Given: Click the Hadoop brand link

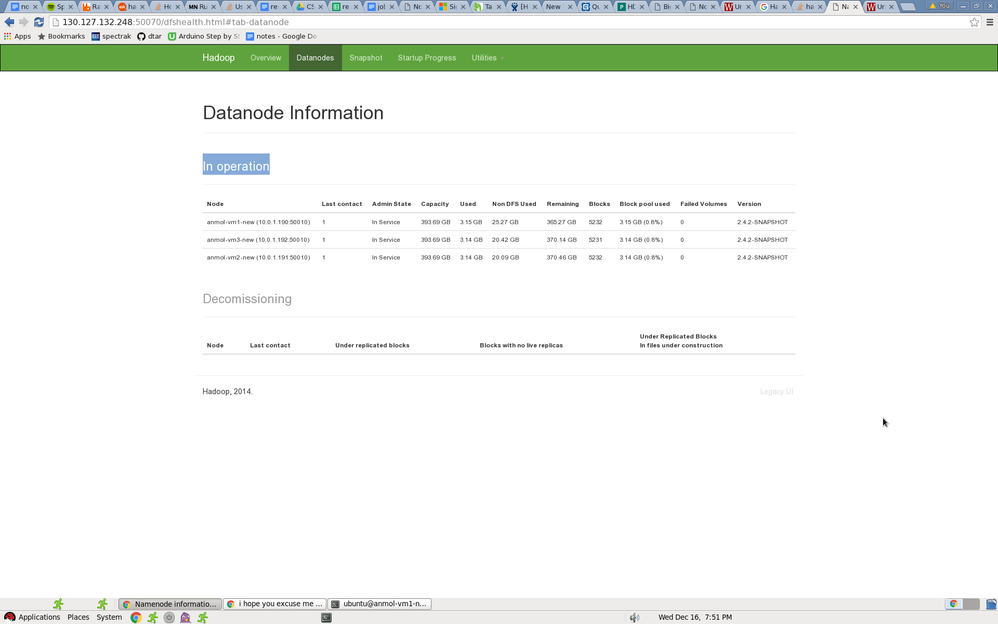Looking at the screenshot, I should (x=218, y=58).
